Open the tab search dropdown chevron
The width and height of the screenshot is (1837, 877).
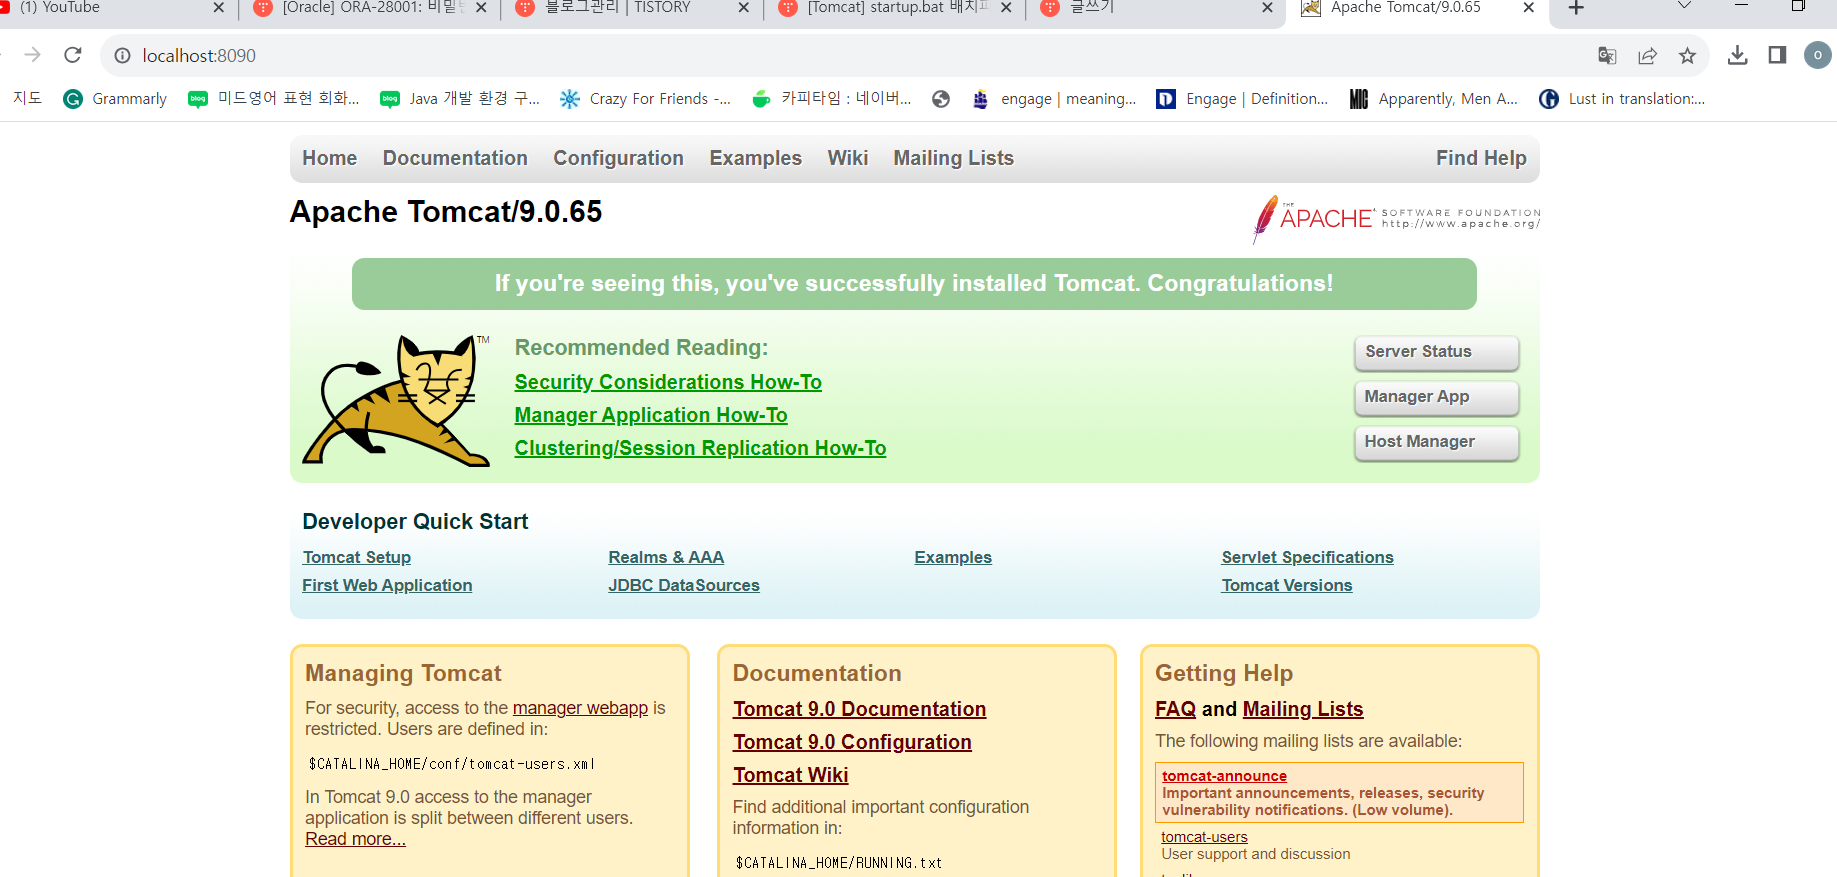click(x=1684, y=6)
